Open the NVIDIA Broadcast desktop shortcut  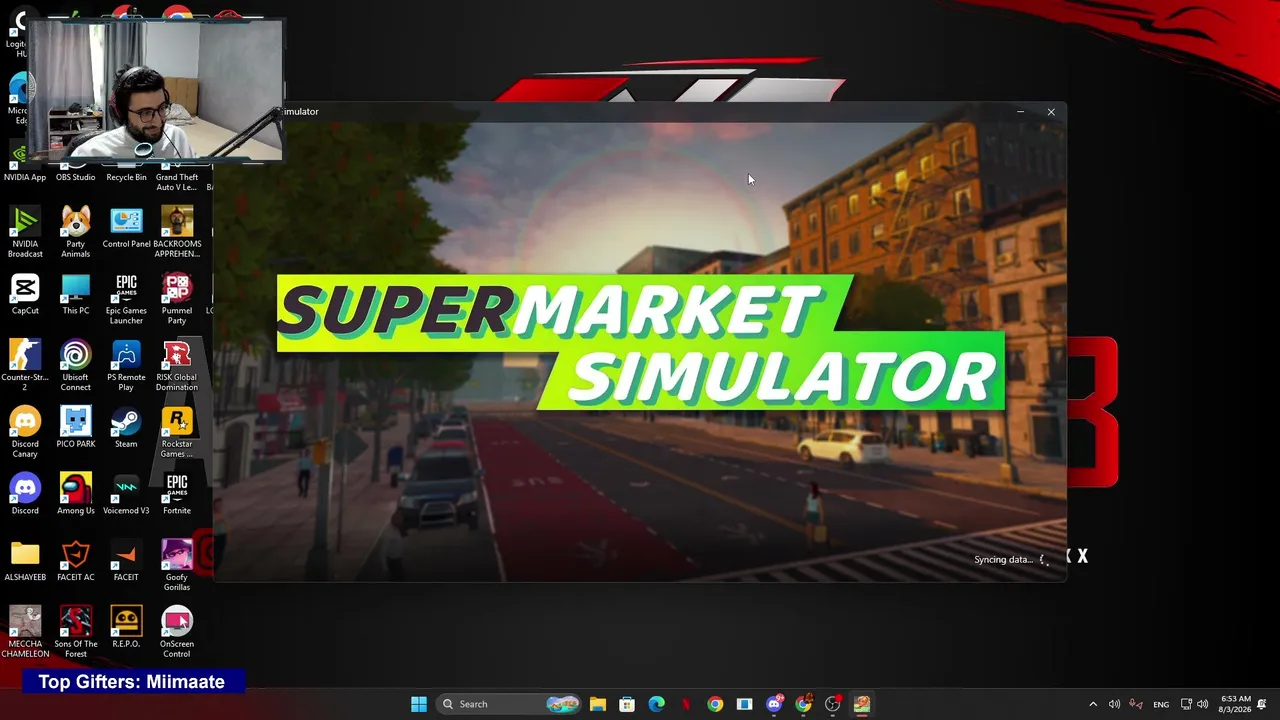click(x=25, y=232)
